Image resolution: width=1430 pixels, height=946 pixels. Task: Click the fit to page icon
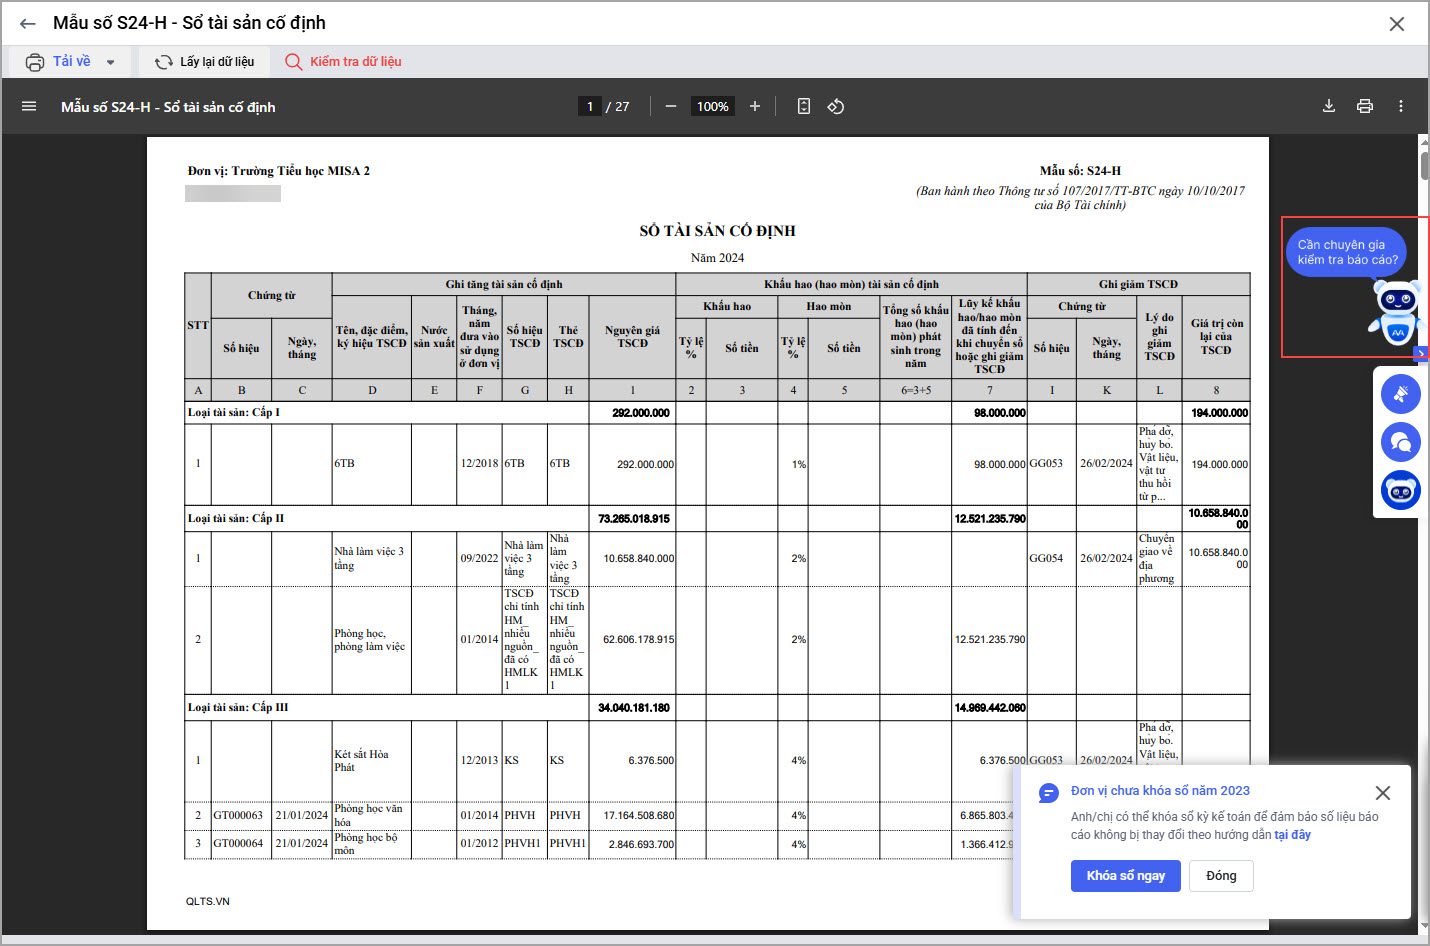coord(804,106)
